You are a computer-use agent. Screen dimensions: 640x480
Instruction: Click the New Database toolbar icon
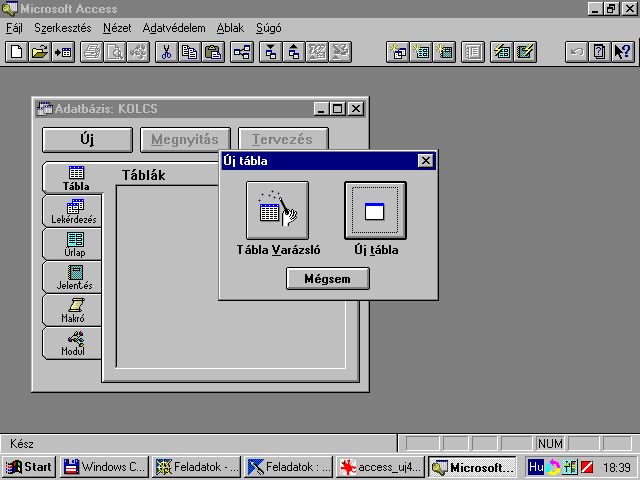click(x=17, y=51)
